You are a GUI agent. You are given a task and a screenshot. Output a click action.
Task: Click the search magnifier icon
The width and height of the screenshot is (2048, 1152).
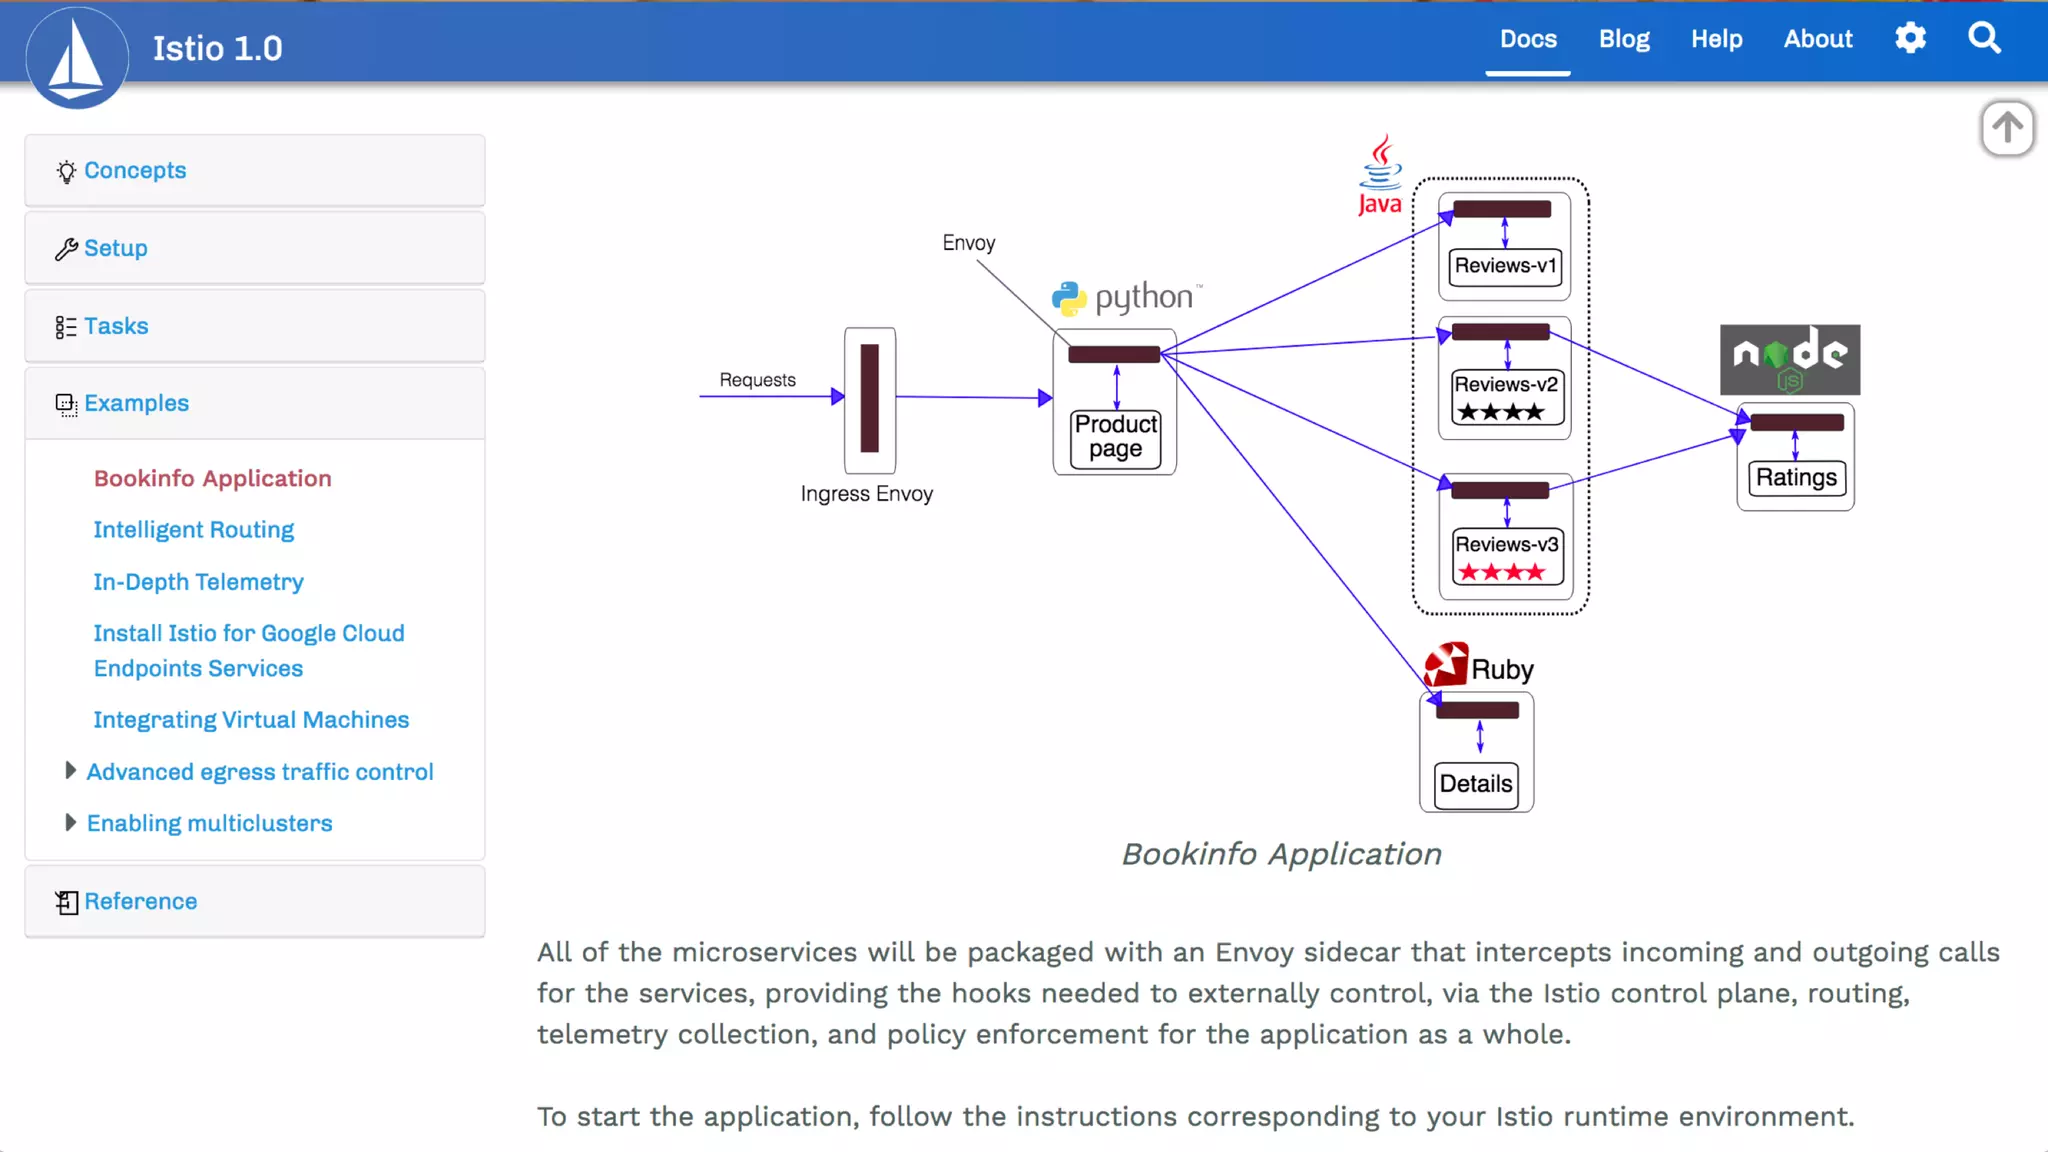pyautogui.click(x=1984, y=39)
